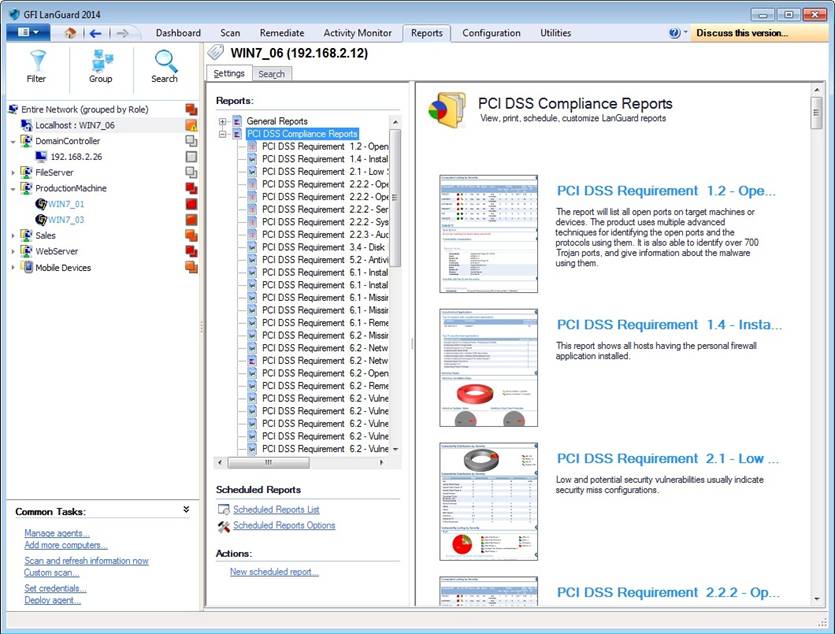Expand the FileServer tree node
The width and height of the screenshot is (835, 634).
tap(13, 173)
